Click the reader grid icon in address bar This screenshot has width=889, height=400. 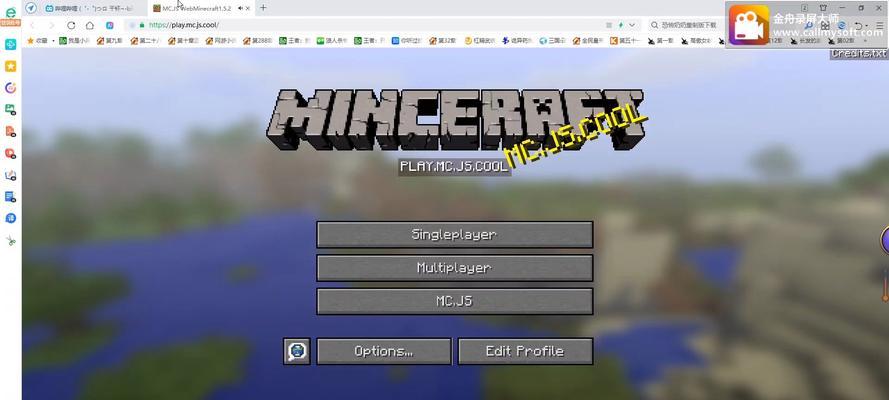609,25
